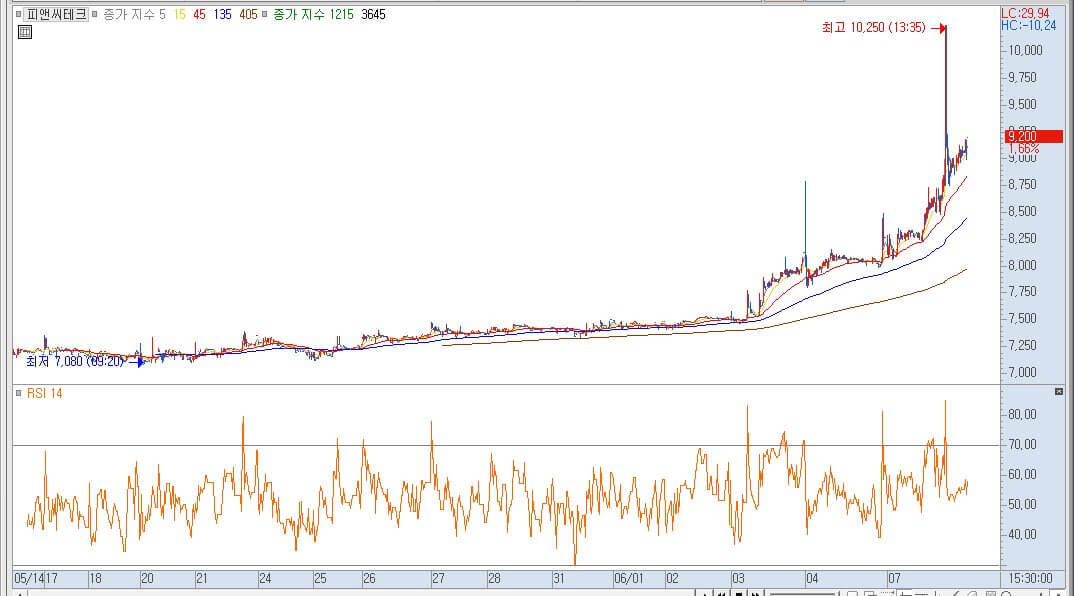
Task: Click the 7,000 price axis label
Action: pyautogui.click(x=1022, y=373)
